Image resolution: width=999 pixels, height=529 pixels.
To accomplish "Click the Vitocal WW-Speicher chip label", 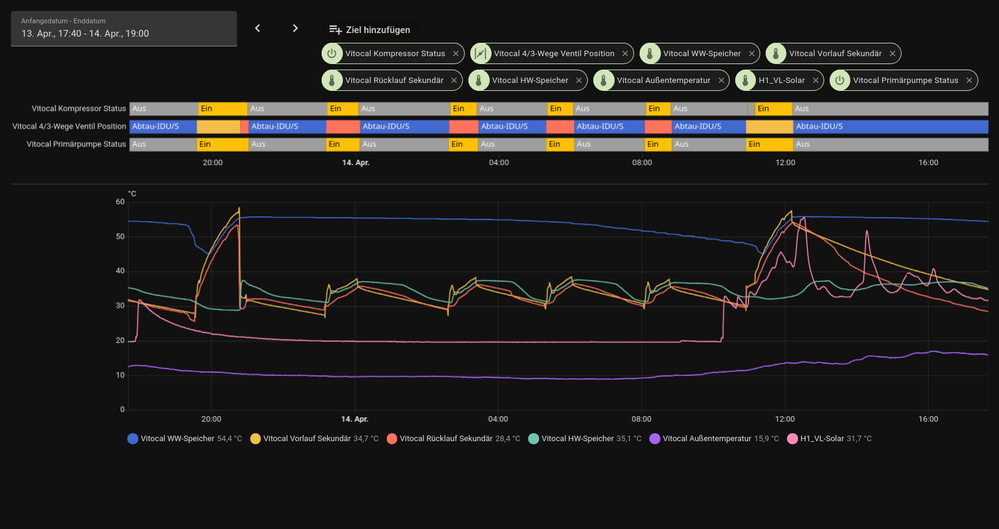I will point(702,54).
